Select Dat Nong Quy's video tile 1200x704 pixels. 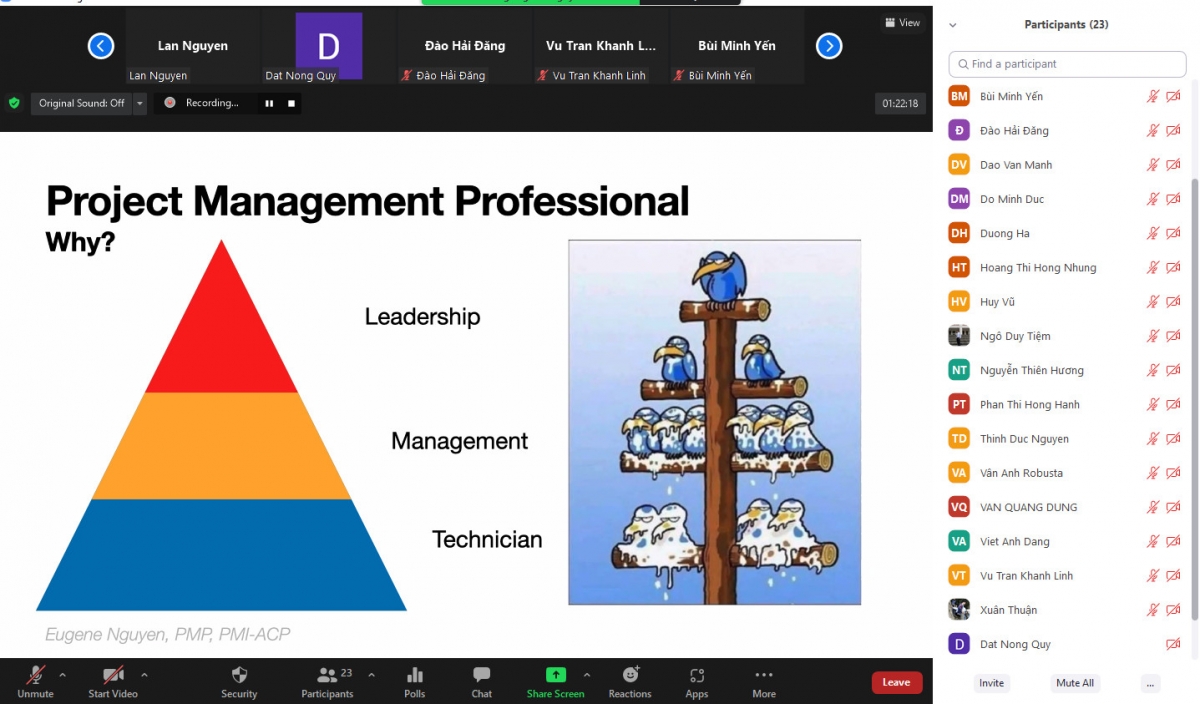[329, 47]
